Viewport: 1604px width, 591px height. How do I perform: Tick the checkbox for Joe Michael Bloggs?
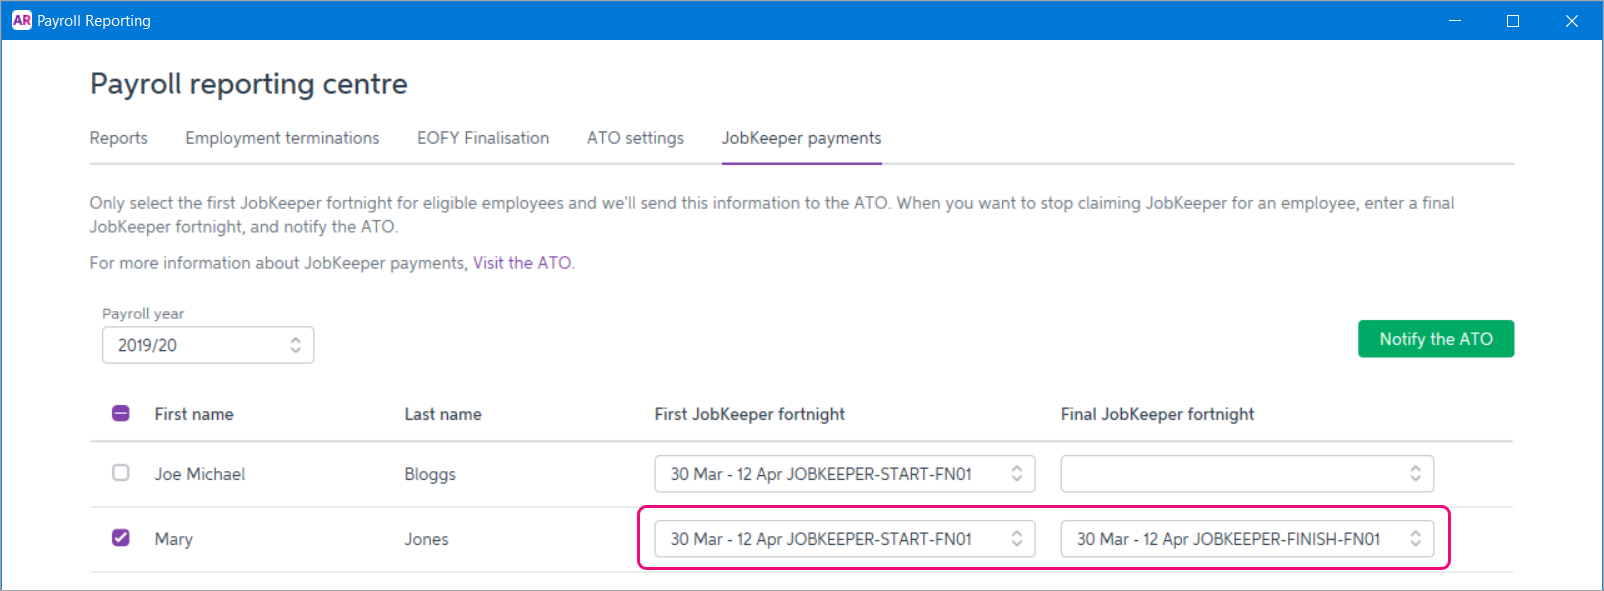pos(121,473)
